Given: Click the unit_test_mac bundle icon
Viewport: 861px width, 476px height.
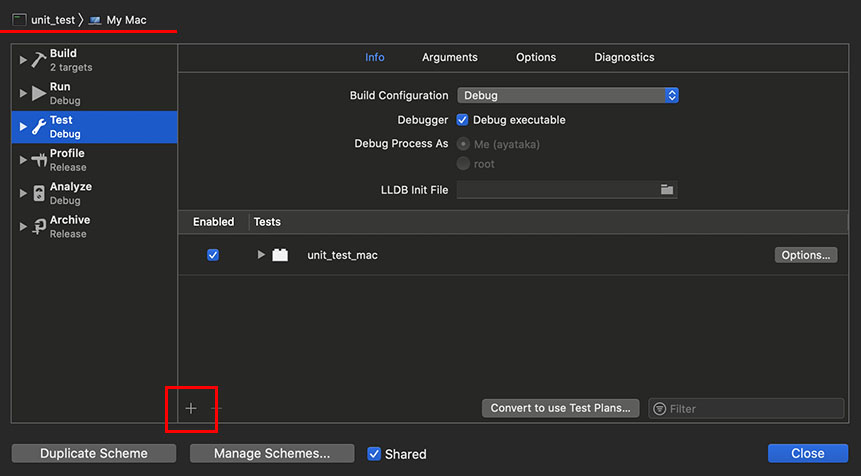Looking at the screenshot, I should (x=280, y=255).
